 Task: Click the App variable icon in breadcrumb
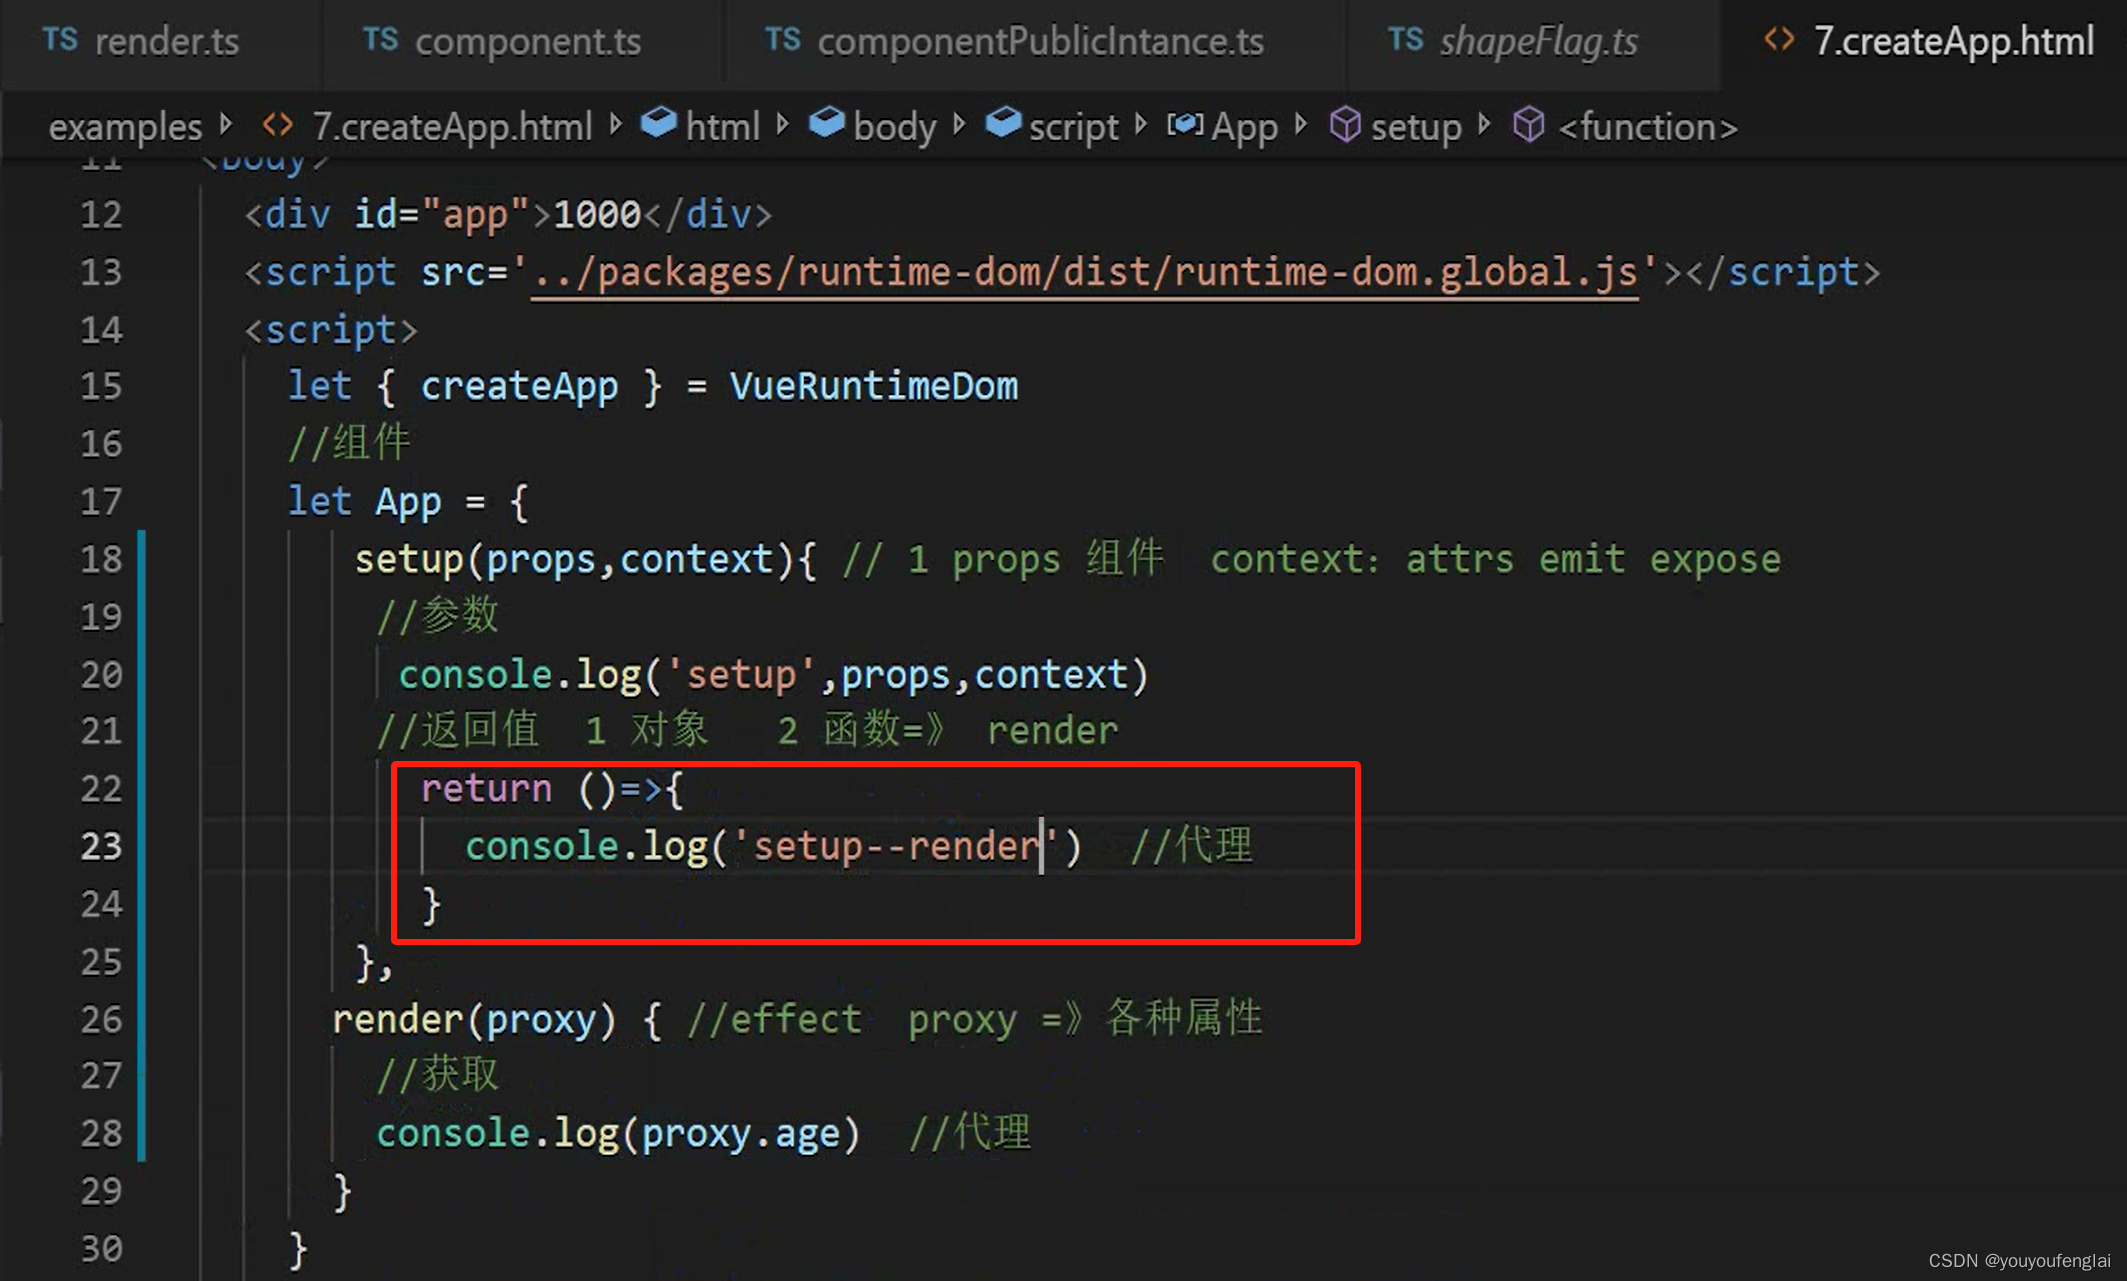coord(1184,125)
